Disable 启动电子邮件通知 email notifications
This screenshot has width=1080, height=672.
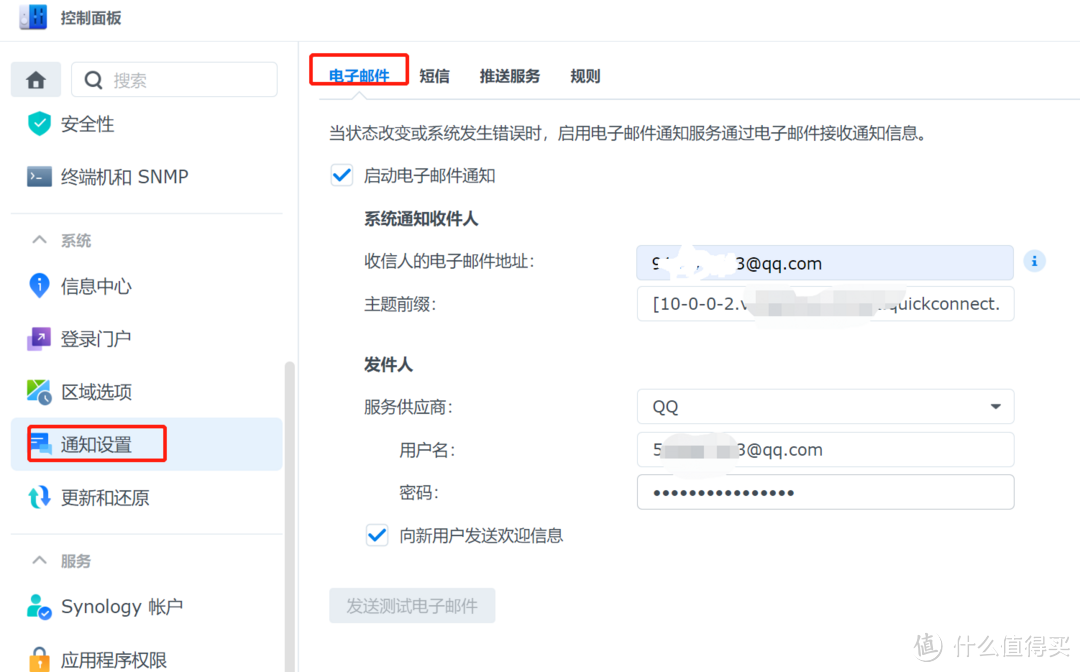tap(341, 174)
